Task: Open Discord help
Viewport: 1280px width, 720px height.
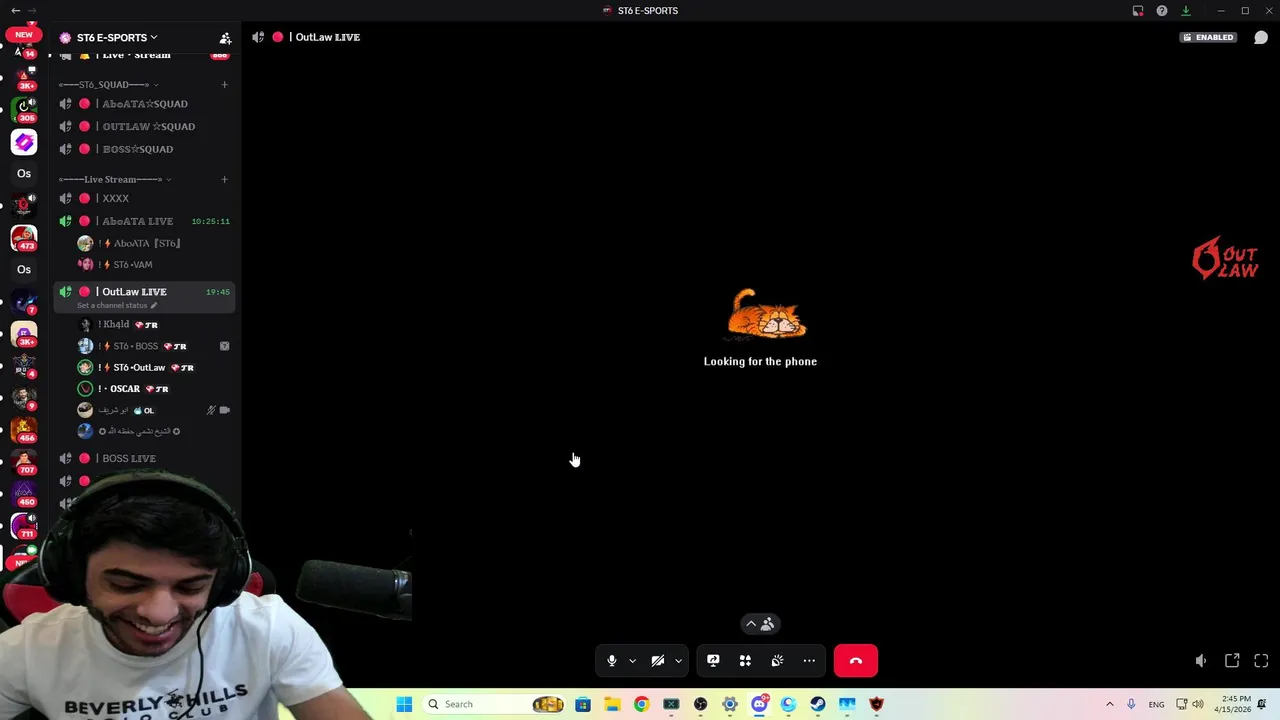Action: click(1162, 11)
